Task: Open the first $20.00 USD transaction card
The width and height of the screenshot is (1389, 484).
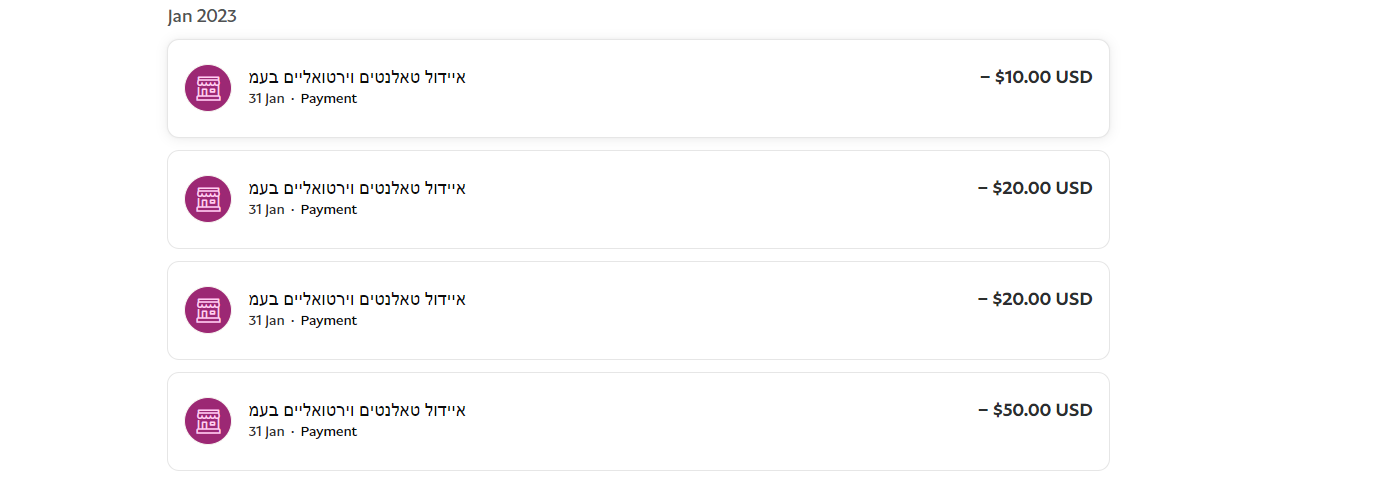Action: (700, 199)
